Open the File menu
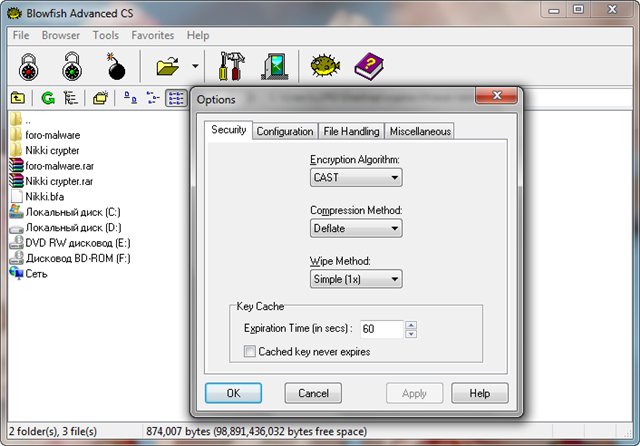 tap(21, 36)
